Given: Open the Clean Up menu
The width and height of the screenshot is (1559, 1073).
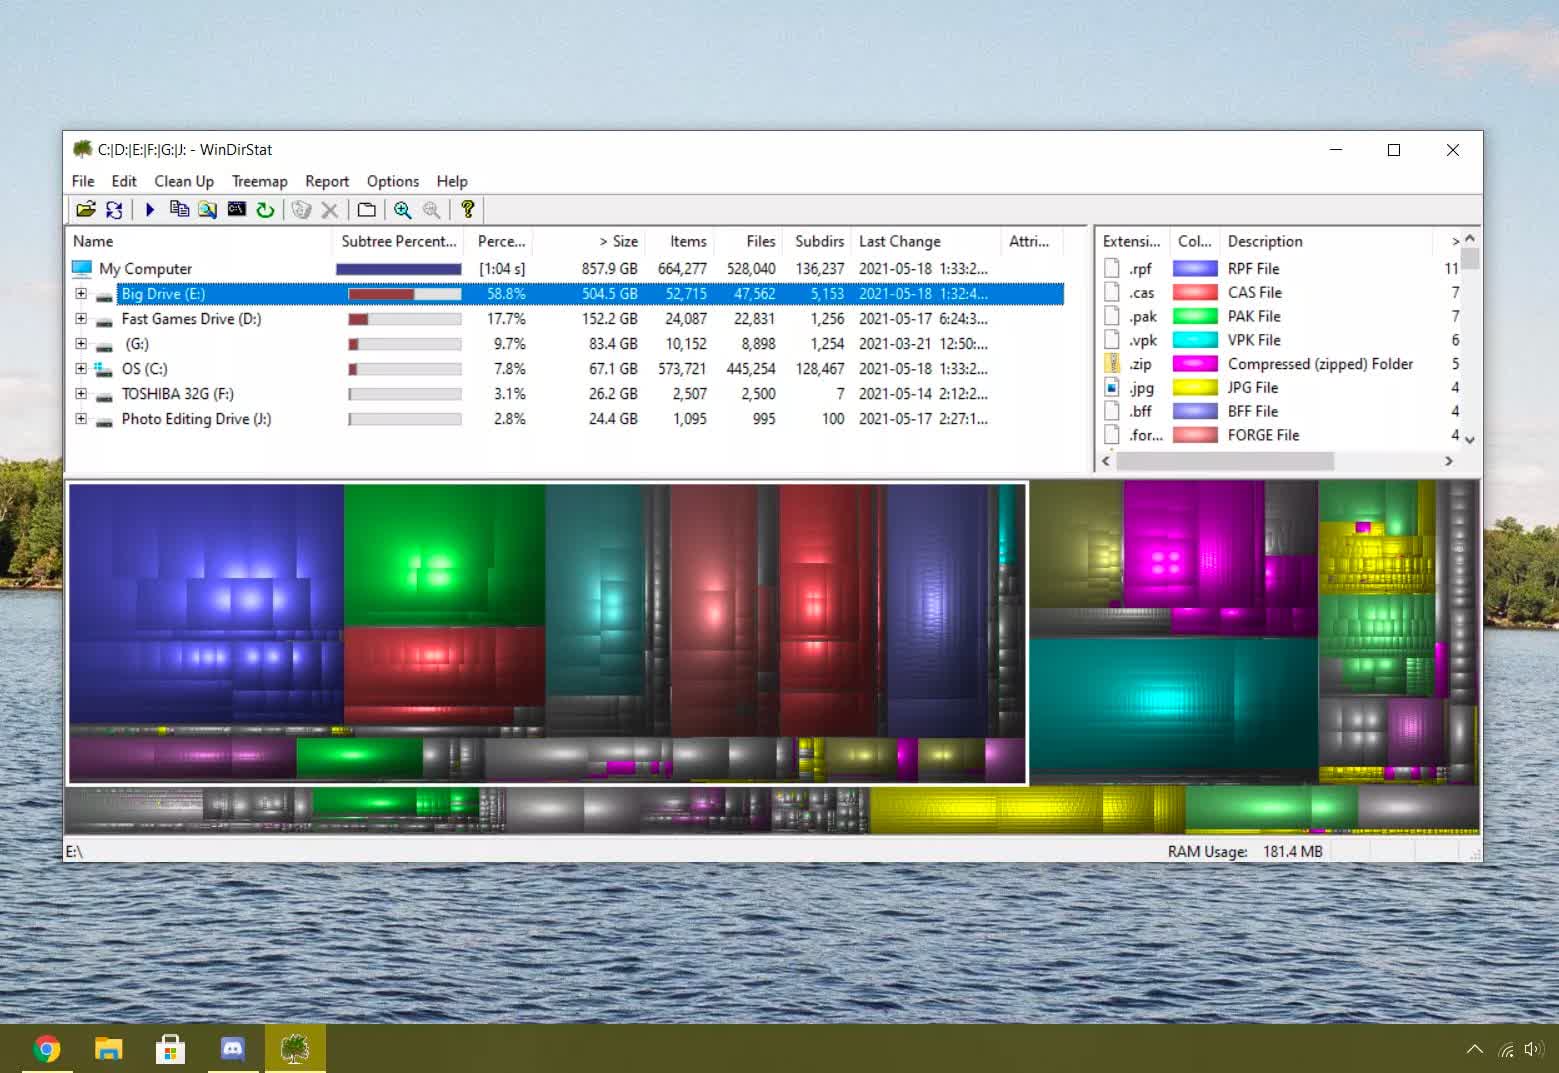Looking at the screenshot, I should tap(184, 181).
